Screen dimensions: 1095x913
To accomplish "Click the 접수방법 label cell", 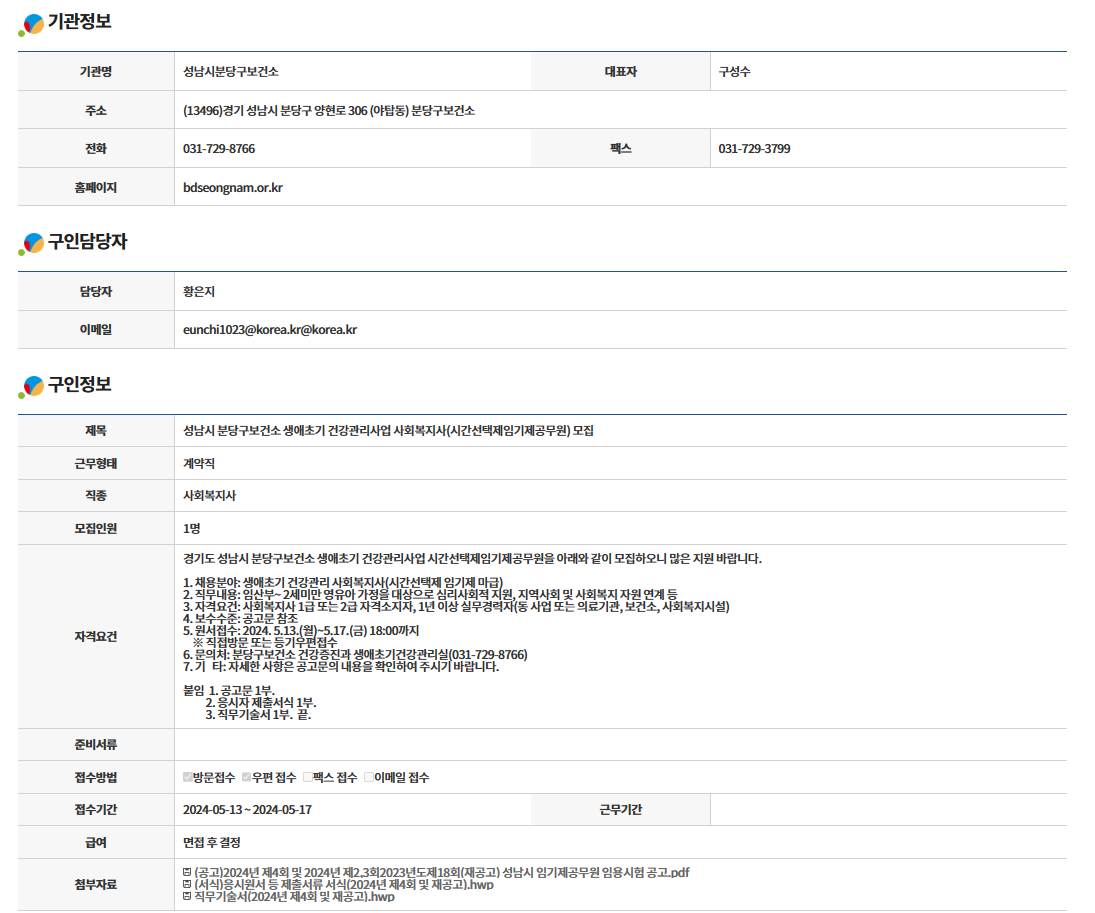I will [x=96, y=777].
